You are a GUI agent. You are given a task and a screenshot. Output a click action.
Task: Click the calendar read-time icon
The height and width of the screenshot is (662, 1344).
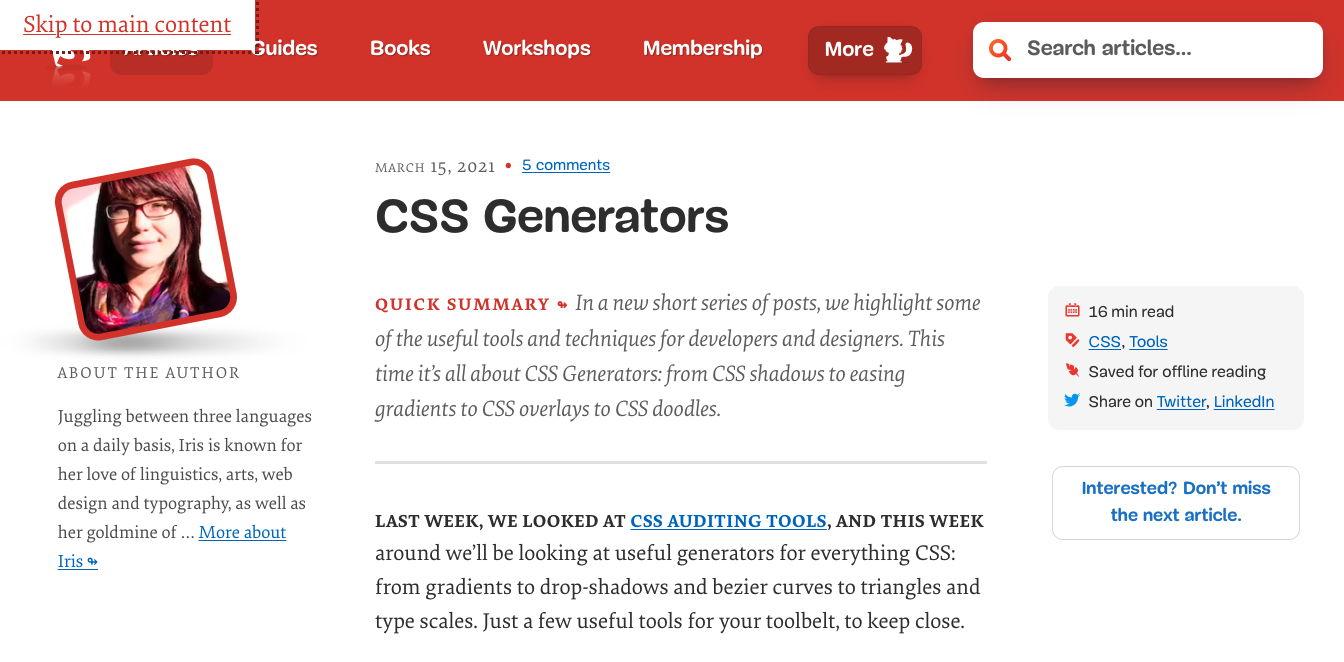click(x=1072, y=311)
